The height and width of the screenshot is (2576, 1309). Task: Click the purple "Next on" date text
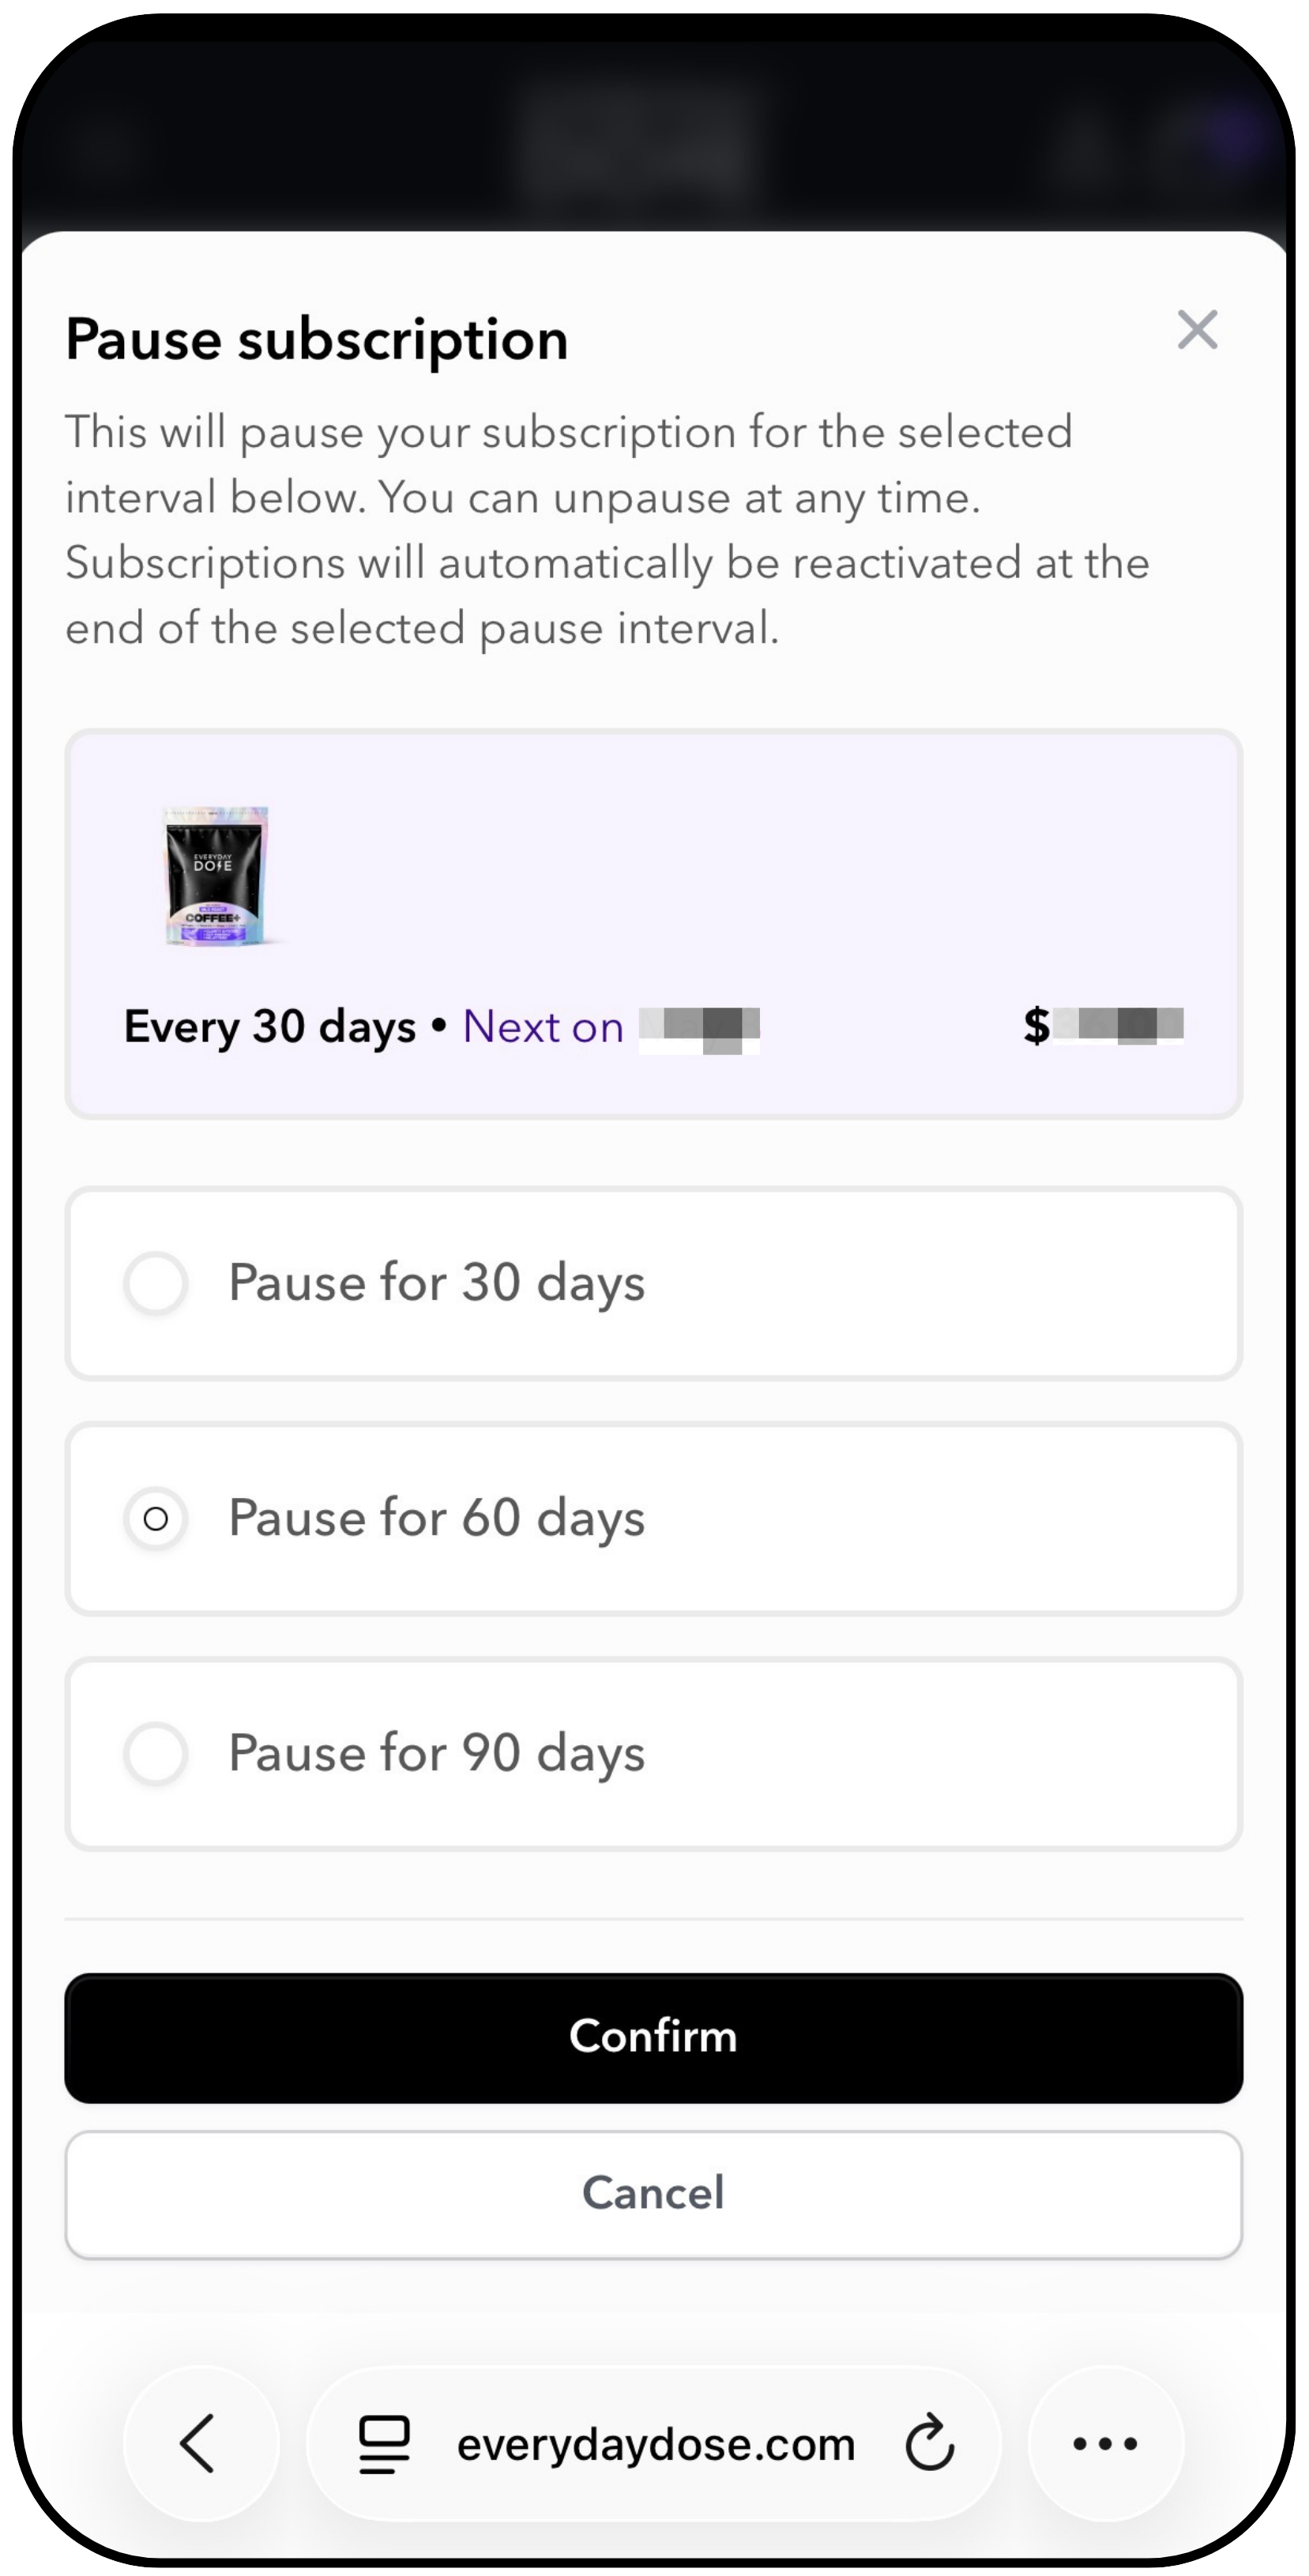pos(543,1027)
